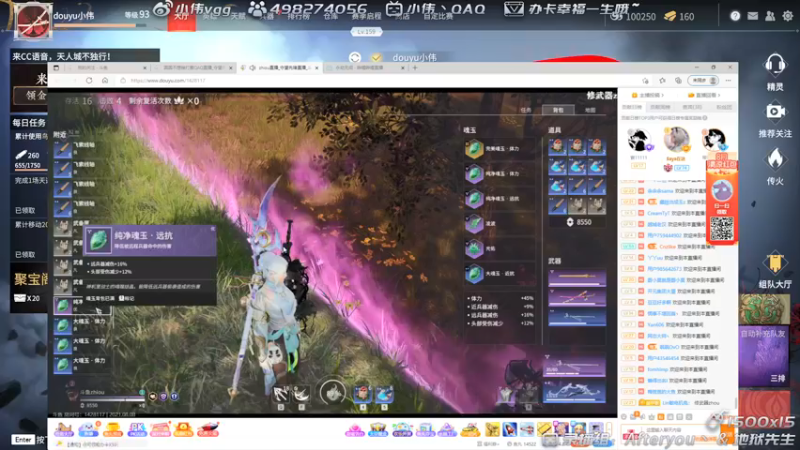
Task: Expand the 主播投稿 link
Action: [x=648, y=95]
